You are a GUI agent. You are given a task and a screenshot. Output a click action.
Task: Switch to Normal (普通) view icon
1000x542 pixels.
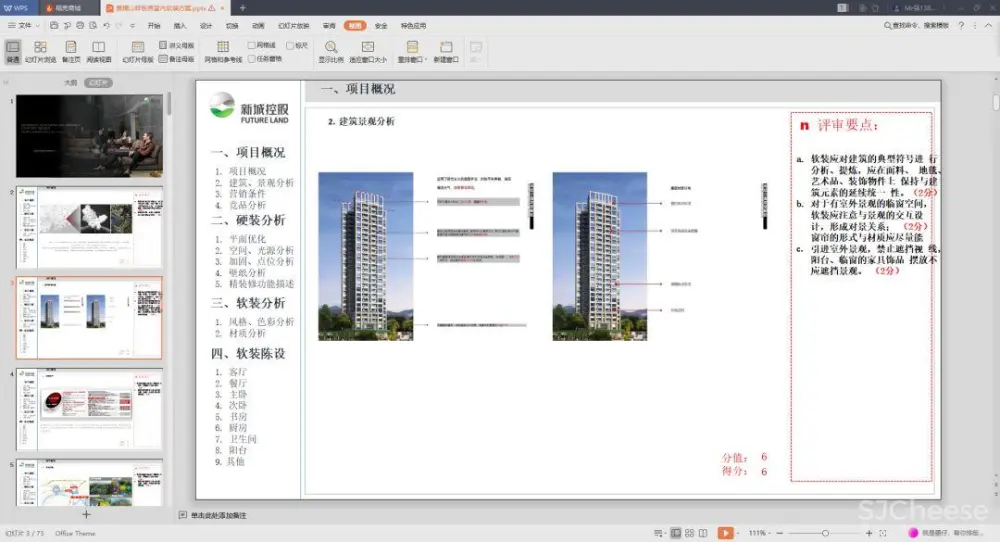[x=13, y=51]
